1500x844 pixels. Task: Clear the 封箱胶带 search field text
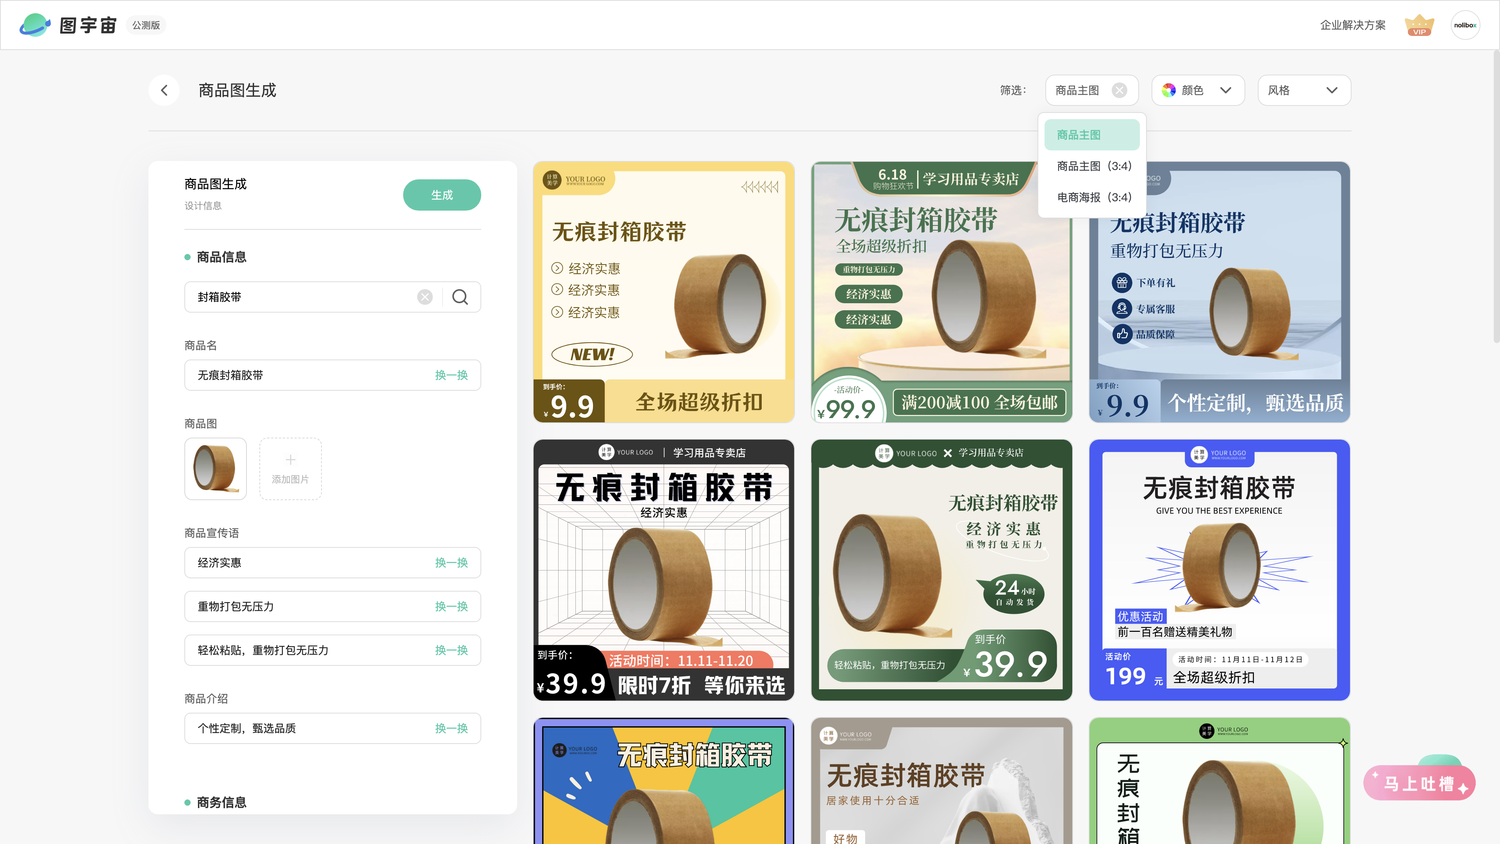pos(425,297)
